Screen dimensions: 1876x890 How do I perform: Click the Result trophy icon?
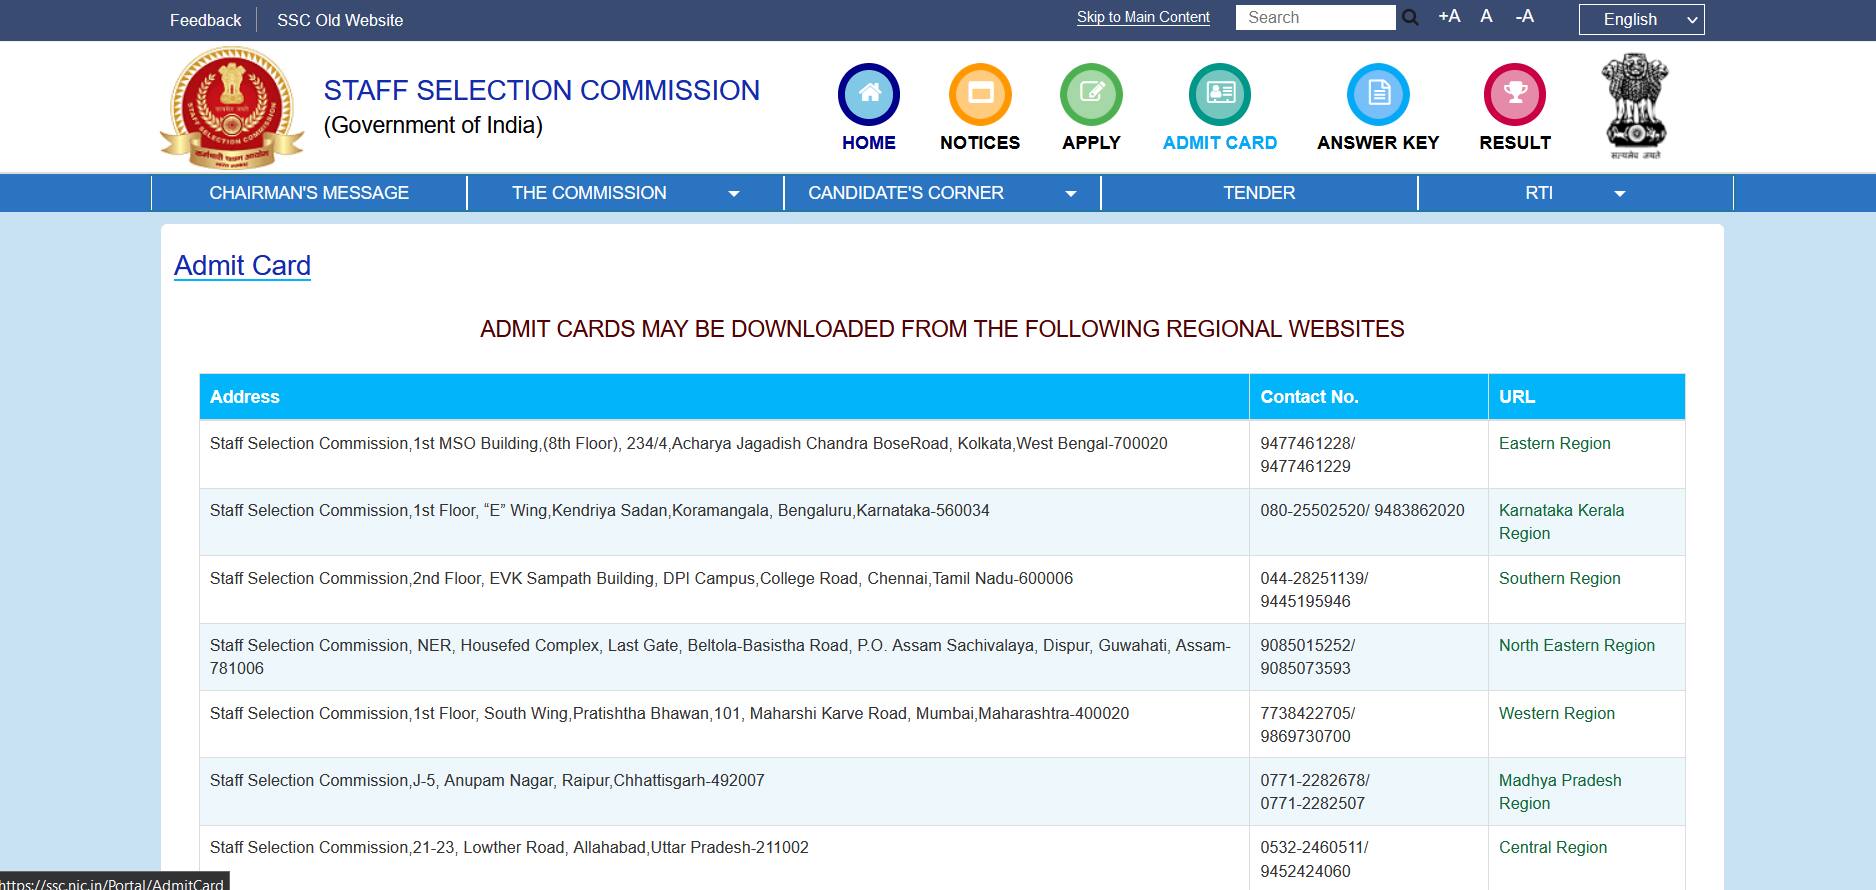[x=1515, y=94]
